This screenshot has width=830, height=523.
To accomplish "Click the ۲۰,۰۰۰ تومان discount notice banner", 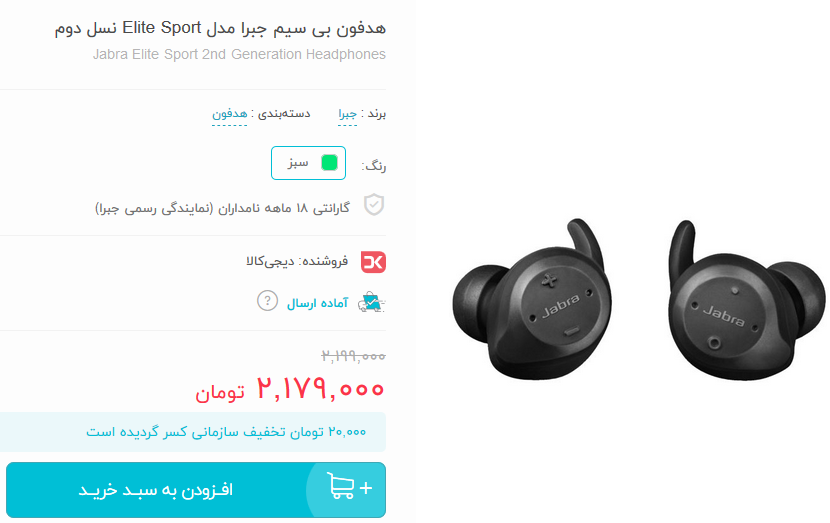I will 193,432.
